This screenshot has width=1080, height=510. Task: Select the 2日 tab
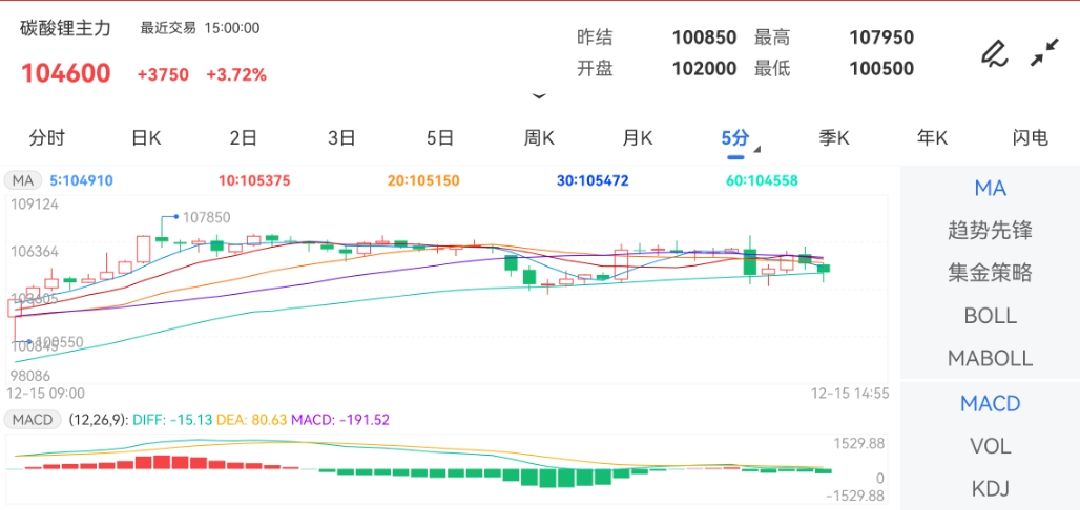click(243, 138)
